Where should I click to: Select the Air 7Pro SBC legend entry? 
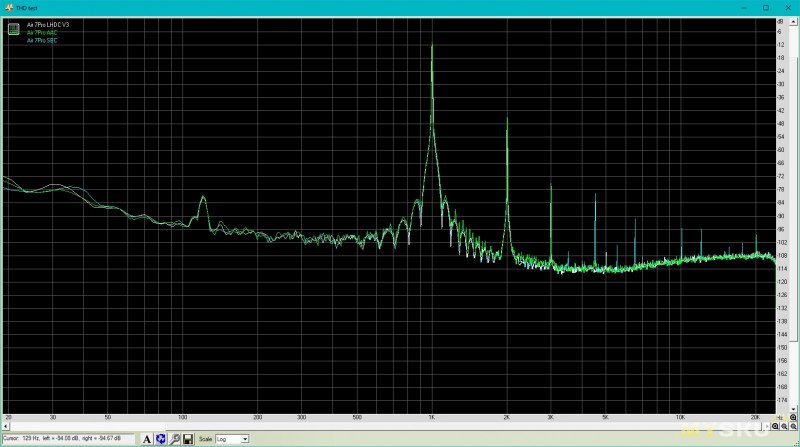42,40
